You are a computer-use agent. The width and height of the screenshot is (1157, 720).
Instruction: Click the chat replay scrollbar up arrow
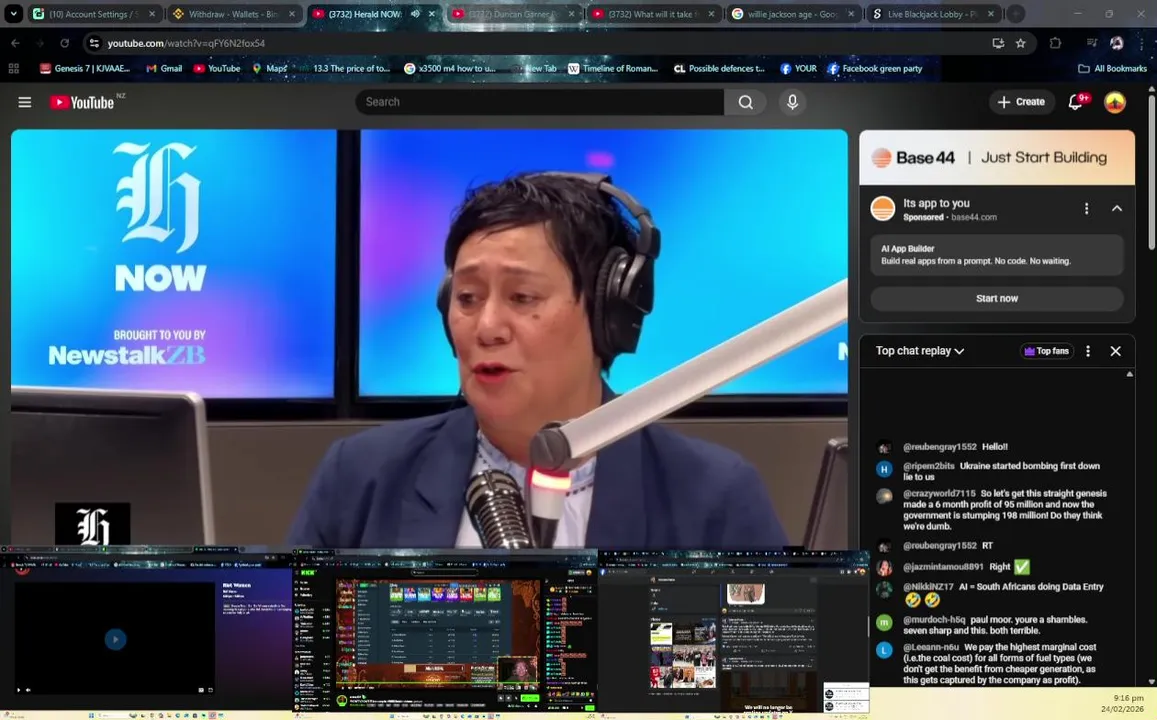[x=1130, y=375]
